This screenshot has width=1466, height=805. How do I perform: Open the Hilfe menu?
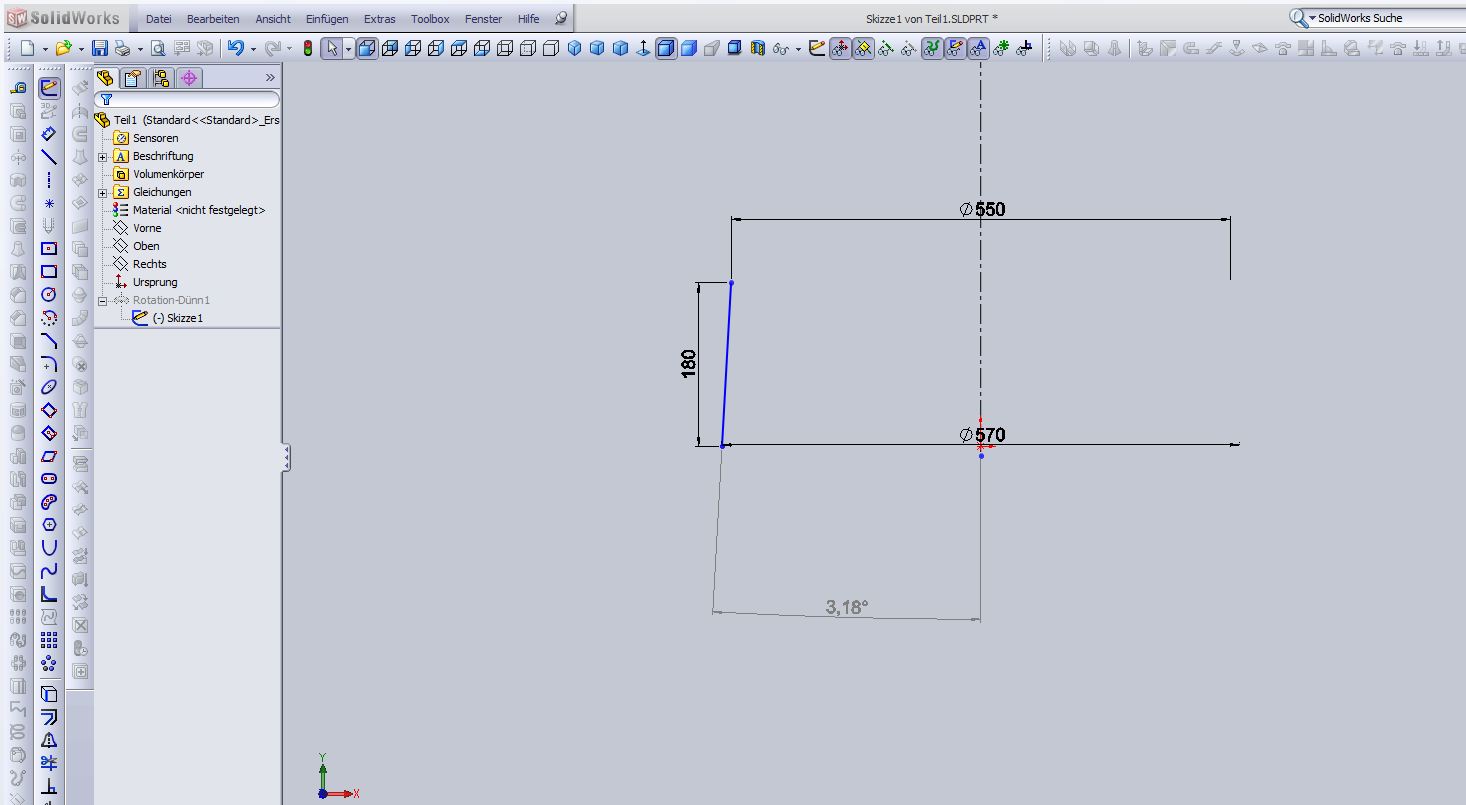point(528,19)
